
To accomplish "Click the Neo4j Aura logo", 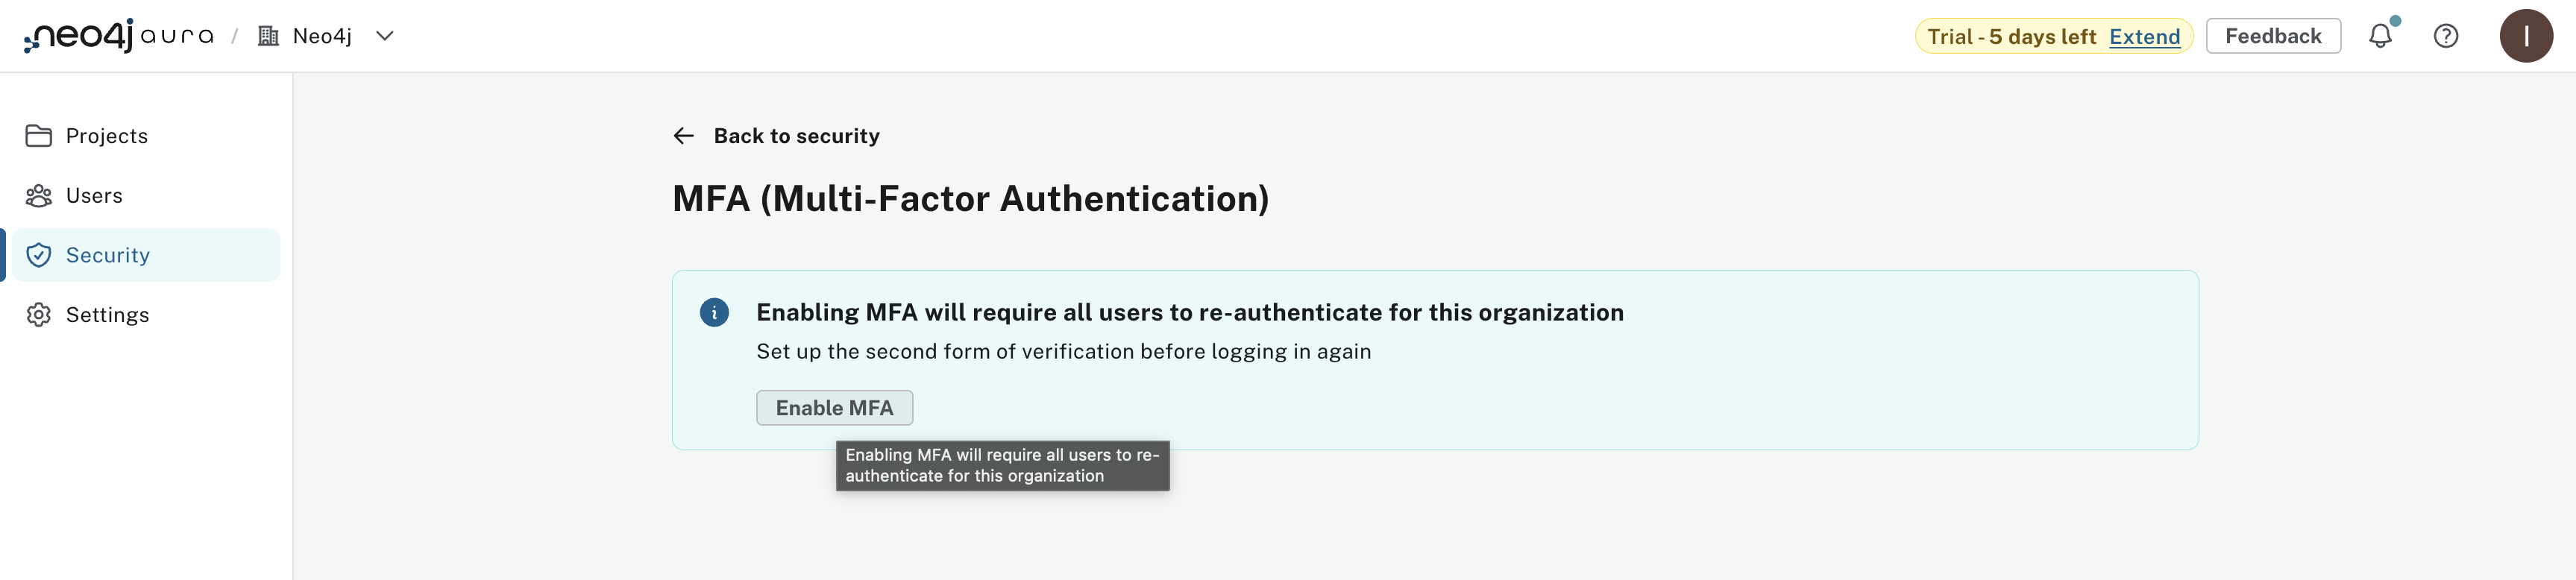I will [x=115, y=35].
